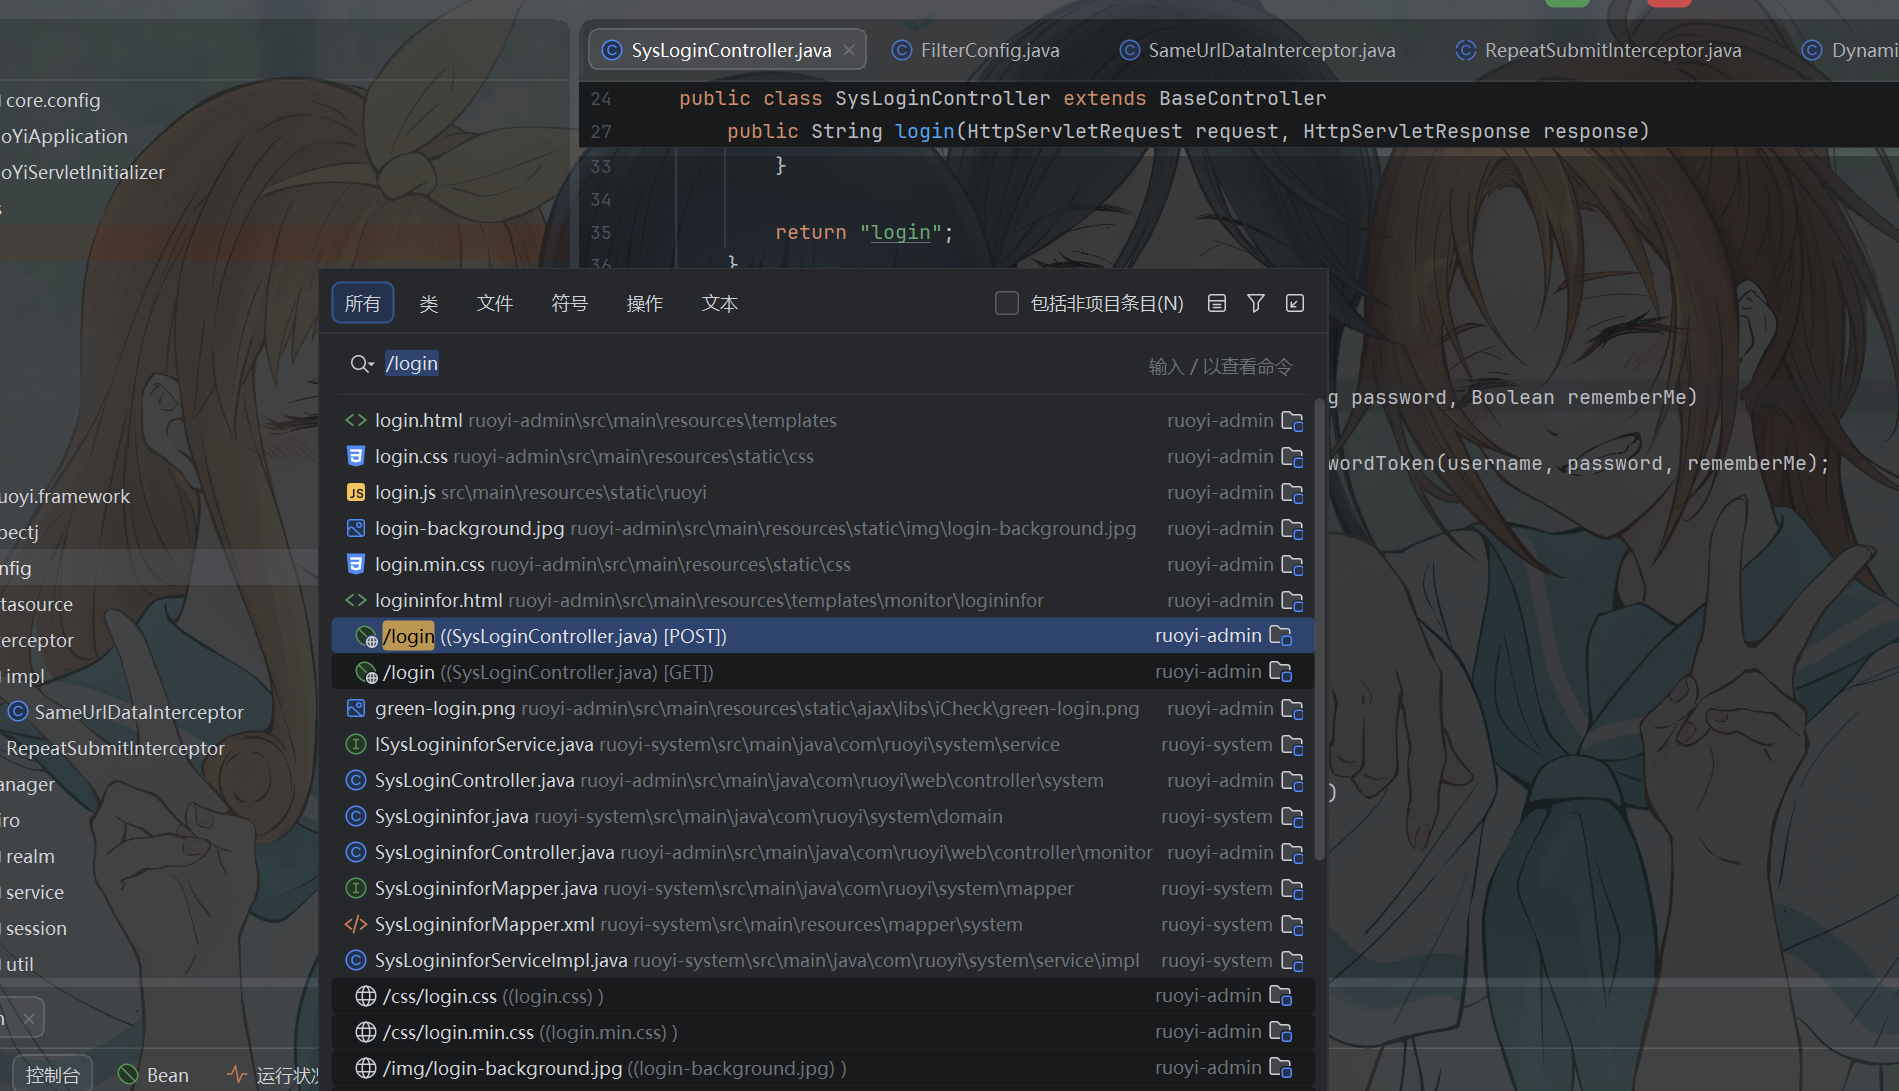Screen dimensions: 1899x1091
Task: Click class icon of SysLogininfor.java result
Action: 355,817
